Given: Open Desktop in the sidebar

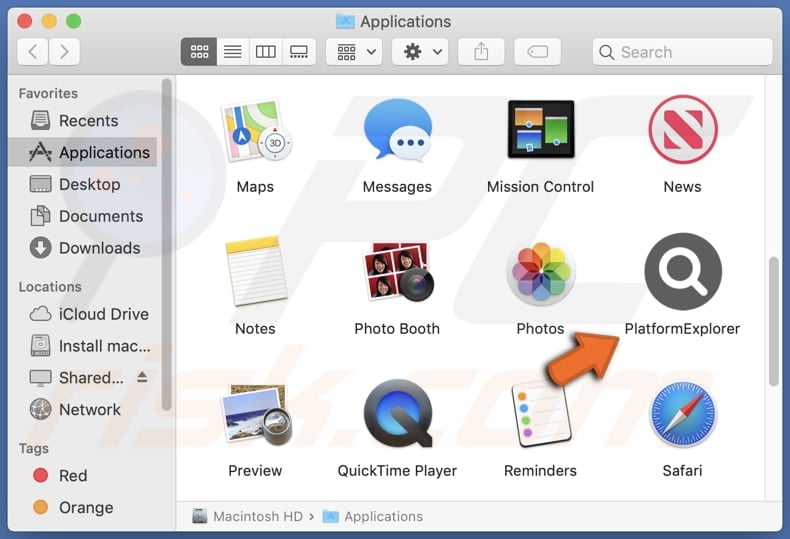Looking at the screenshot, I should (x=83, y=184).
